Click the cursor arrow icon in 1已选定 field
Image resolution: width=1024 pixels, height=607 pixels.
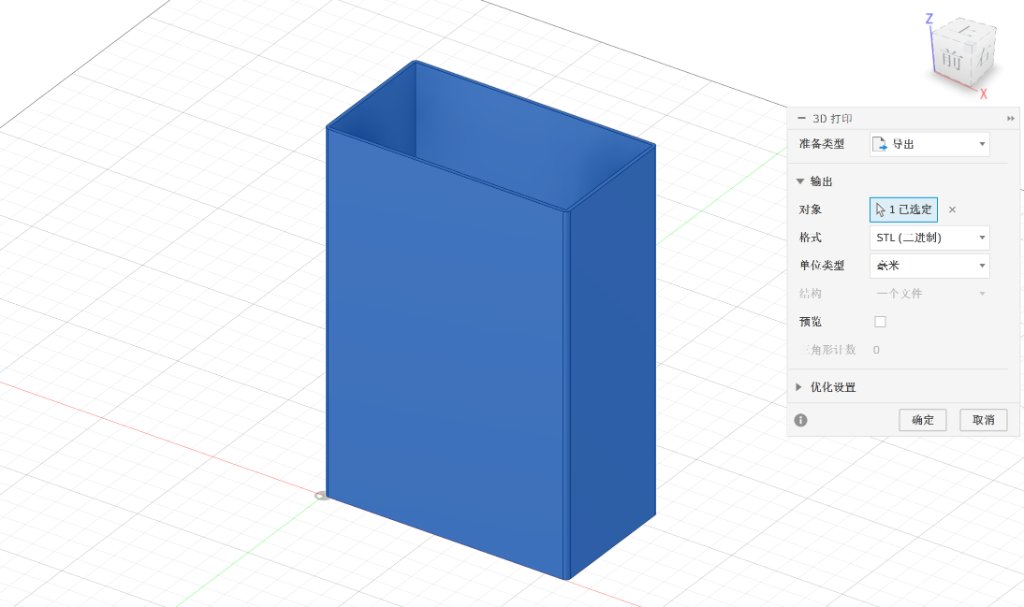[880, 209]
